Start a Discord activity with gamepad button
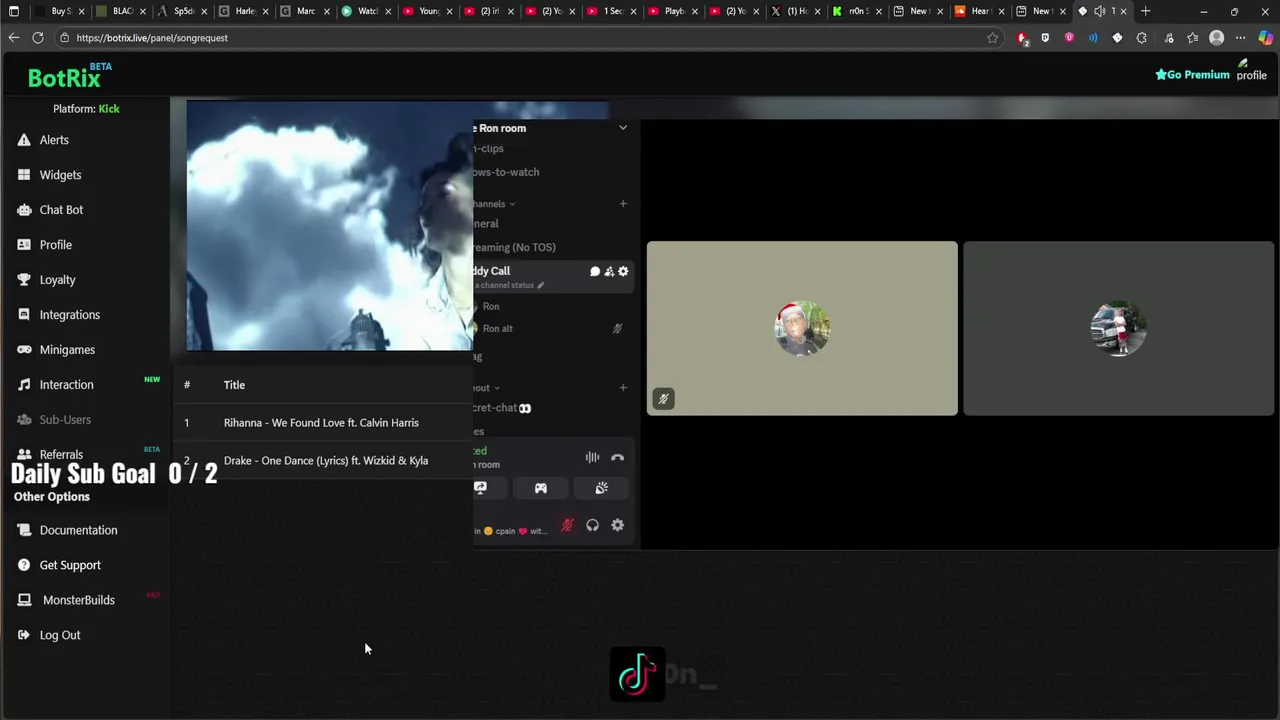This screenshot has height=720, width=1280. (541, 488)
